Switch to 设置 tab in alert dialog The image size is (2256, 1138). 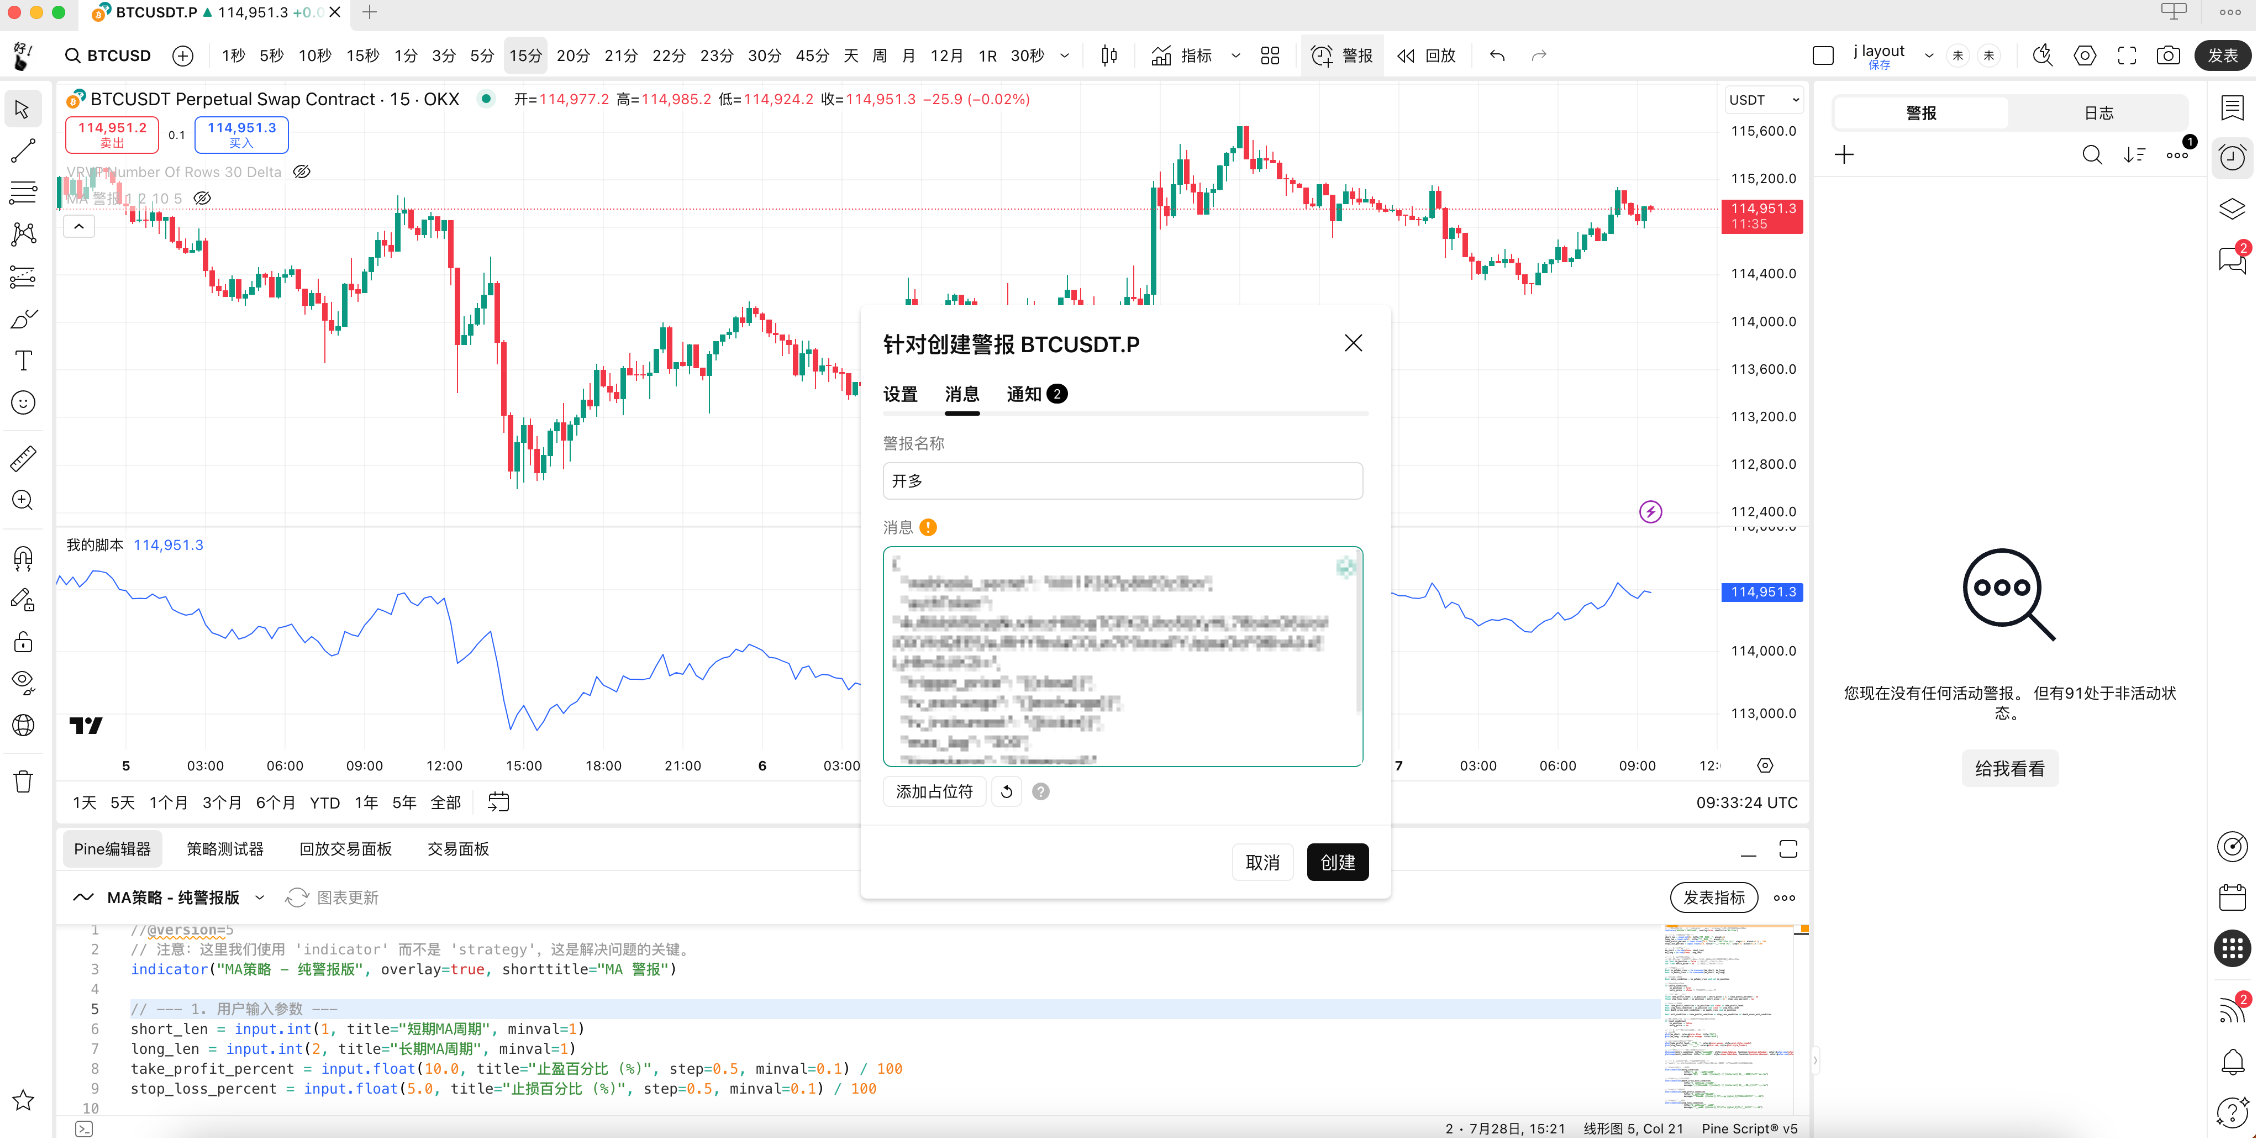tap(900, 394)
